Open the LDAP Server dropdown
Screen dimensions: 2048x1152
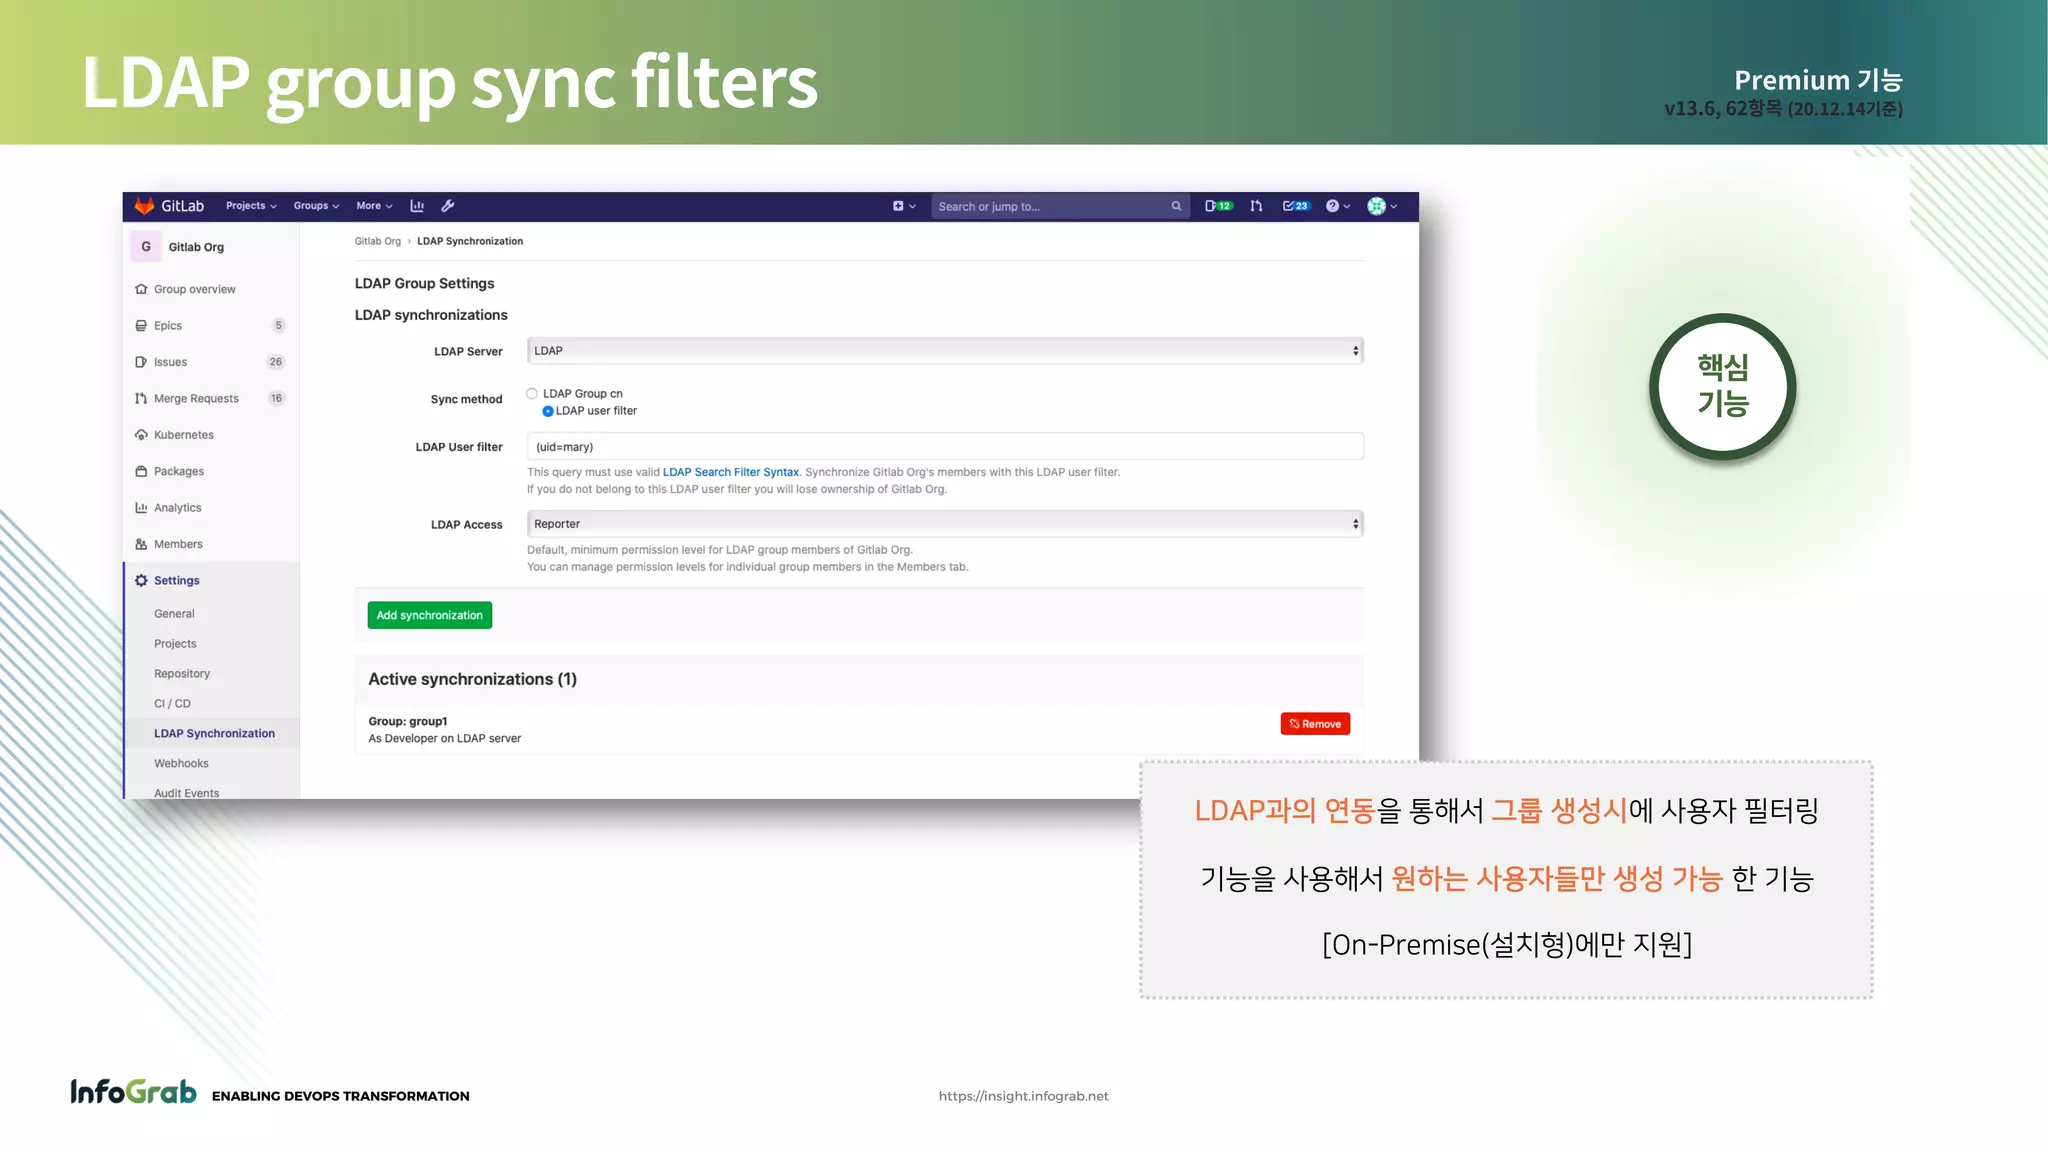coord(945,351)
